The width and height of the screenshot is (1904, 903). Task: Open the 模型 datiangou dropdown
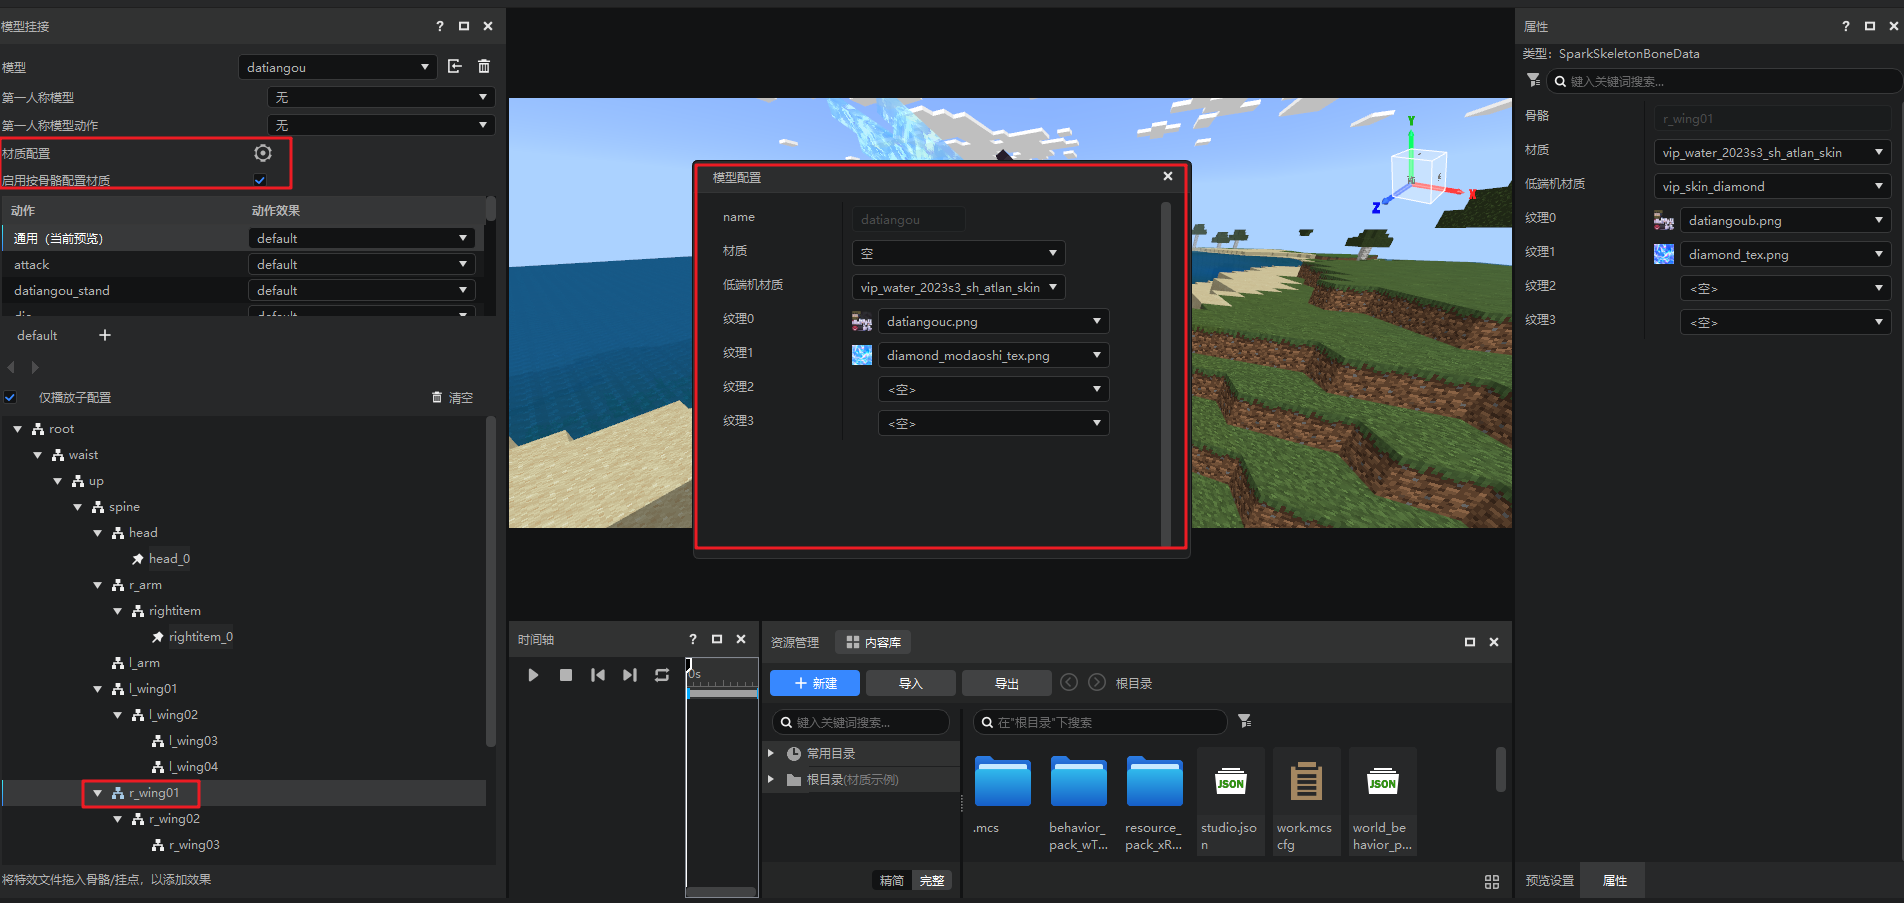point(338,67)
